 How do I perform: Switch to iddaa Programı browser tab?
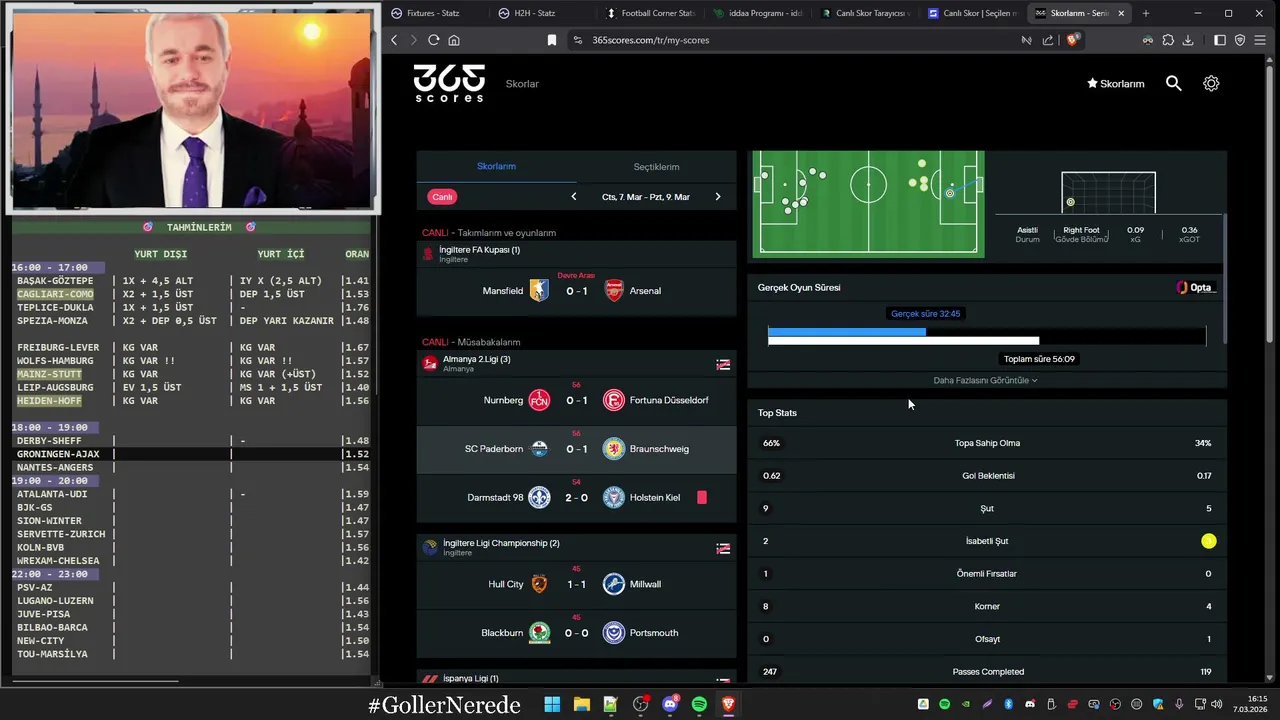[x=757, y=13]
